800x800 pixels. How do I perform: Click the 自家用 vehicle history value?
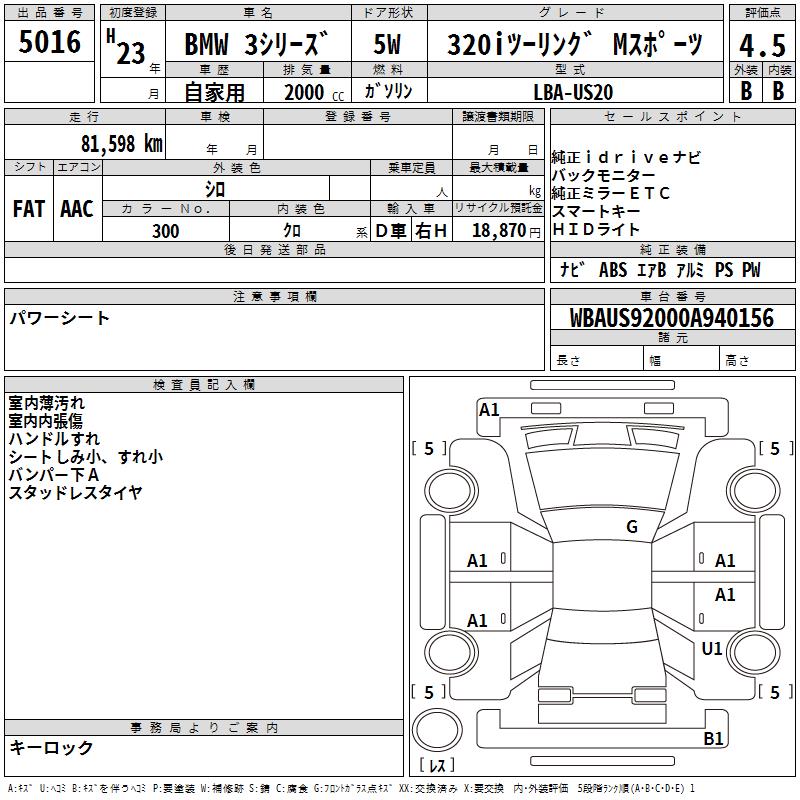(214, 92)
